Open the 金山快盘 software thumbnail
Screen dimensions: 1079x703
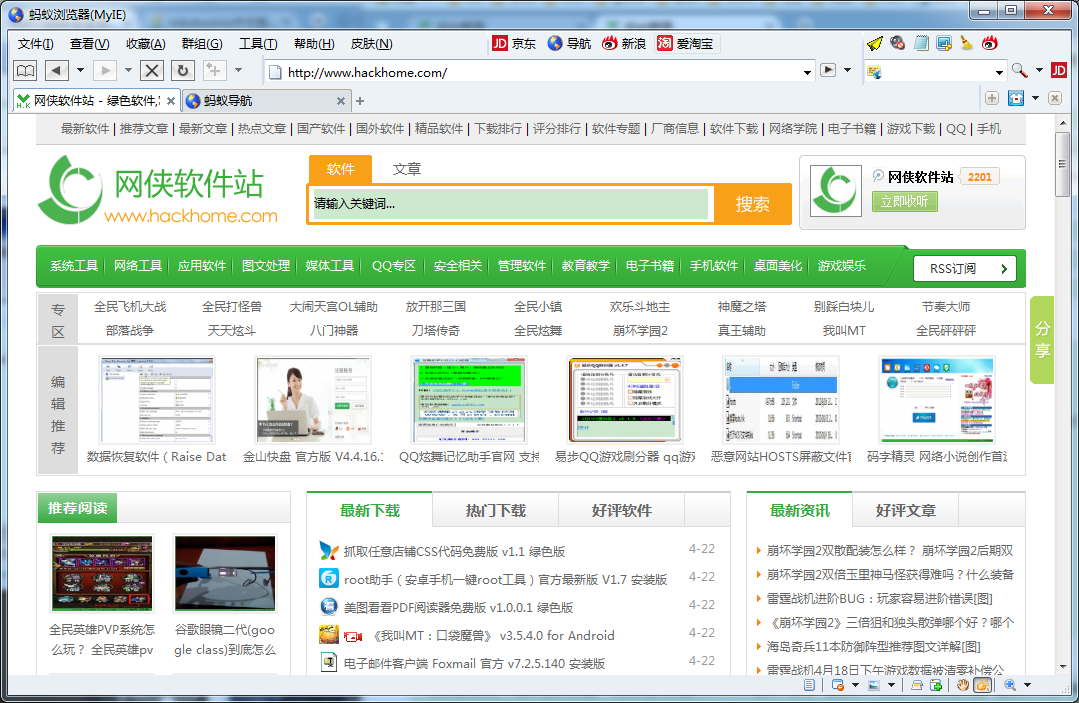(313, 399)
